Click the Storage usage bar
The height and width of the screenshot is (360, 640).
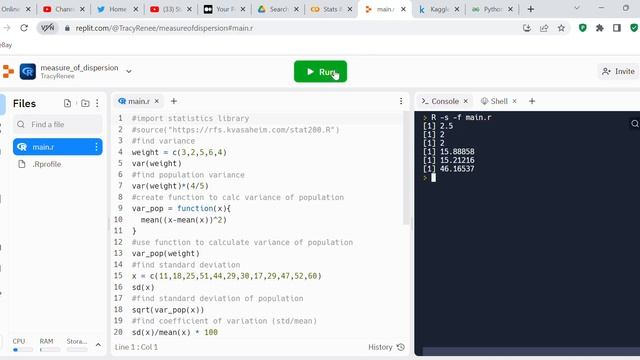(77, 350)
